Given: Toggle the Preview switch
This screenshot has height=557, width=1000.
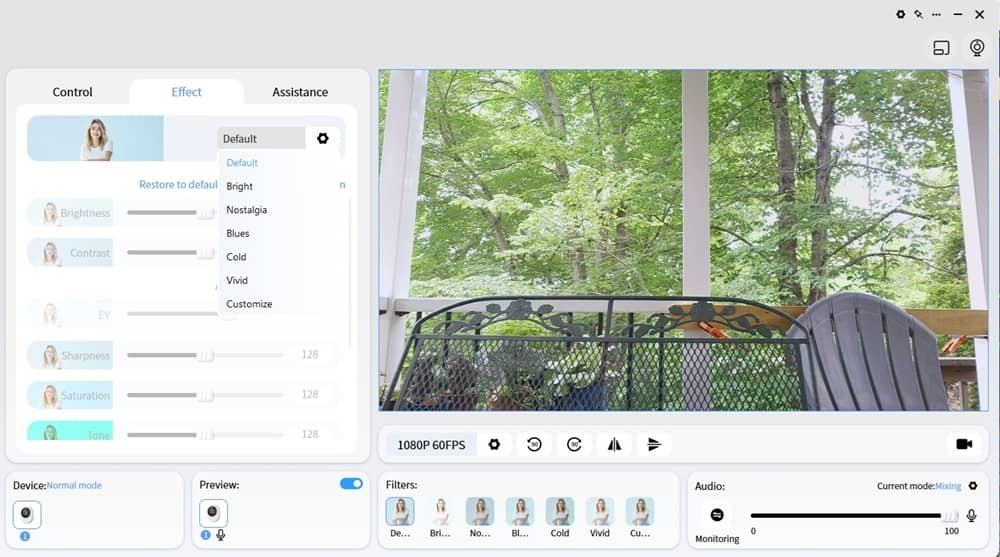Looking at the screenshot, I should point(351,484).
